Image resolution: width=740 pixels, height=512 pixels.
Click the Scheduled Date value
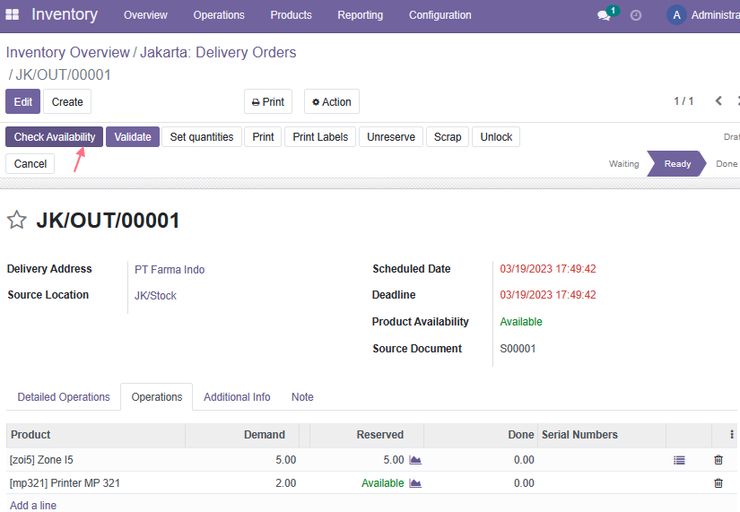548,269
